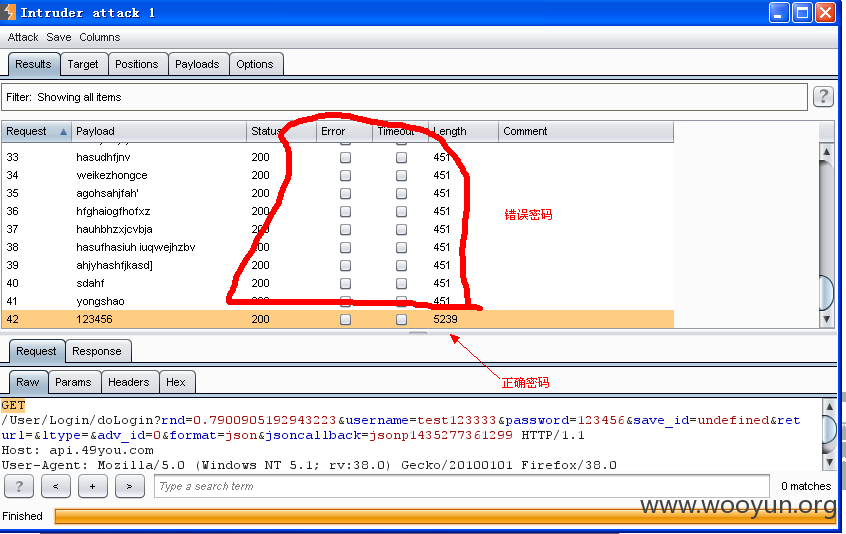Toggle Timeout checkbox for 123456 payload row
Screen dimensions: 846x534
[401, 319]
